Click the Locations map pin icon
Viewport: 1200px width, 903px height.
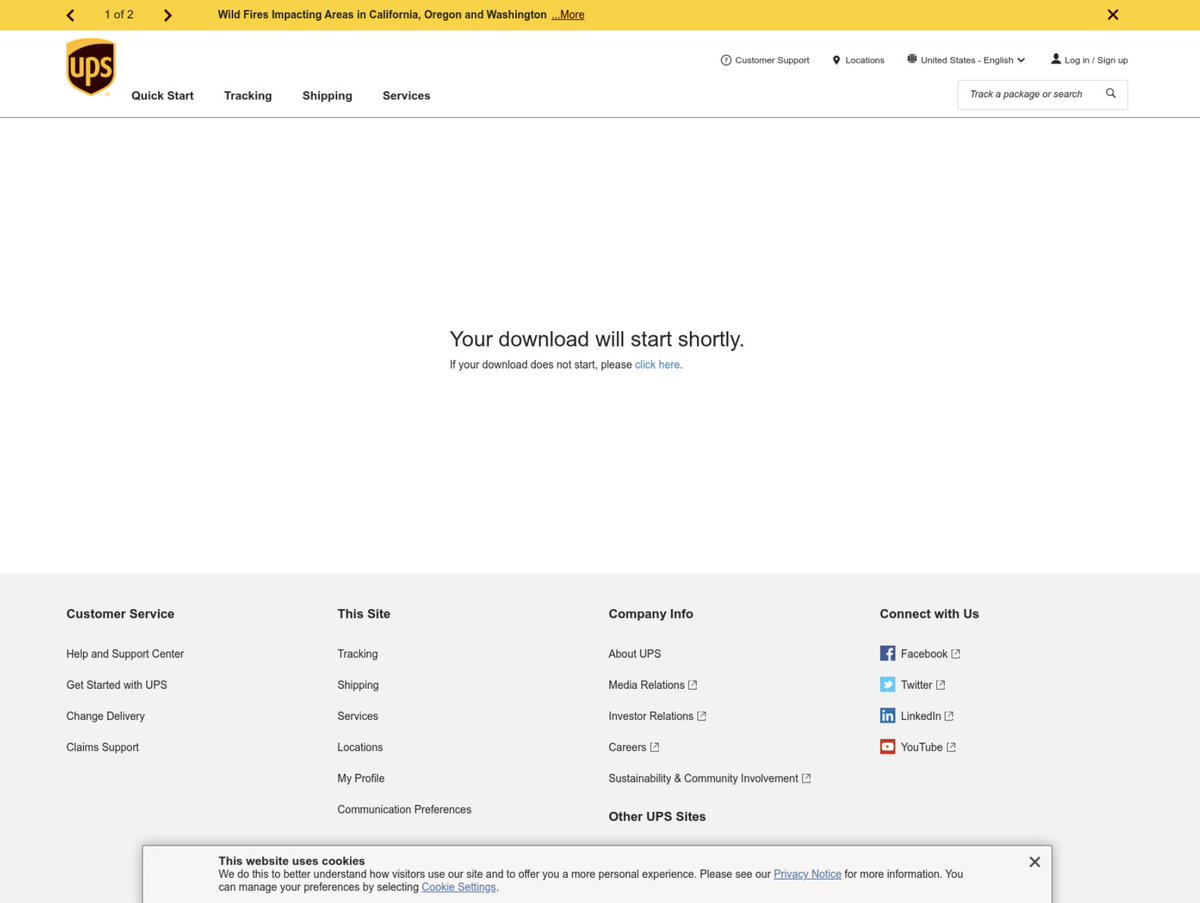pos(836,60)
